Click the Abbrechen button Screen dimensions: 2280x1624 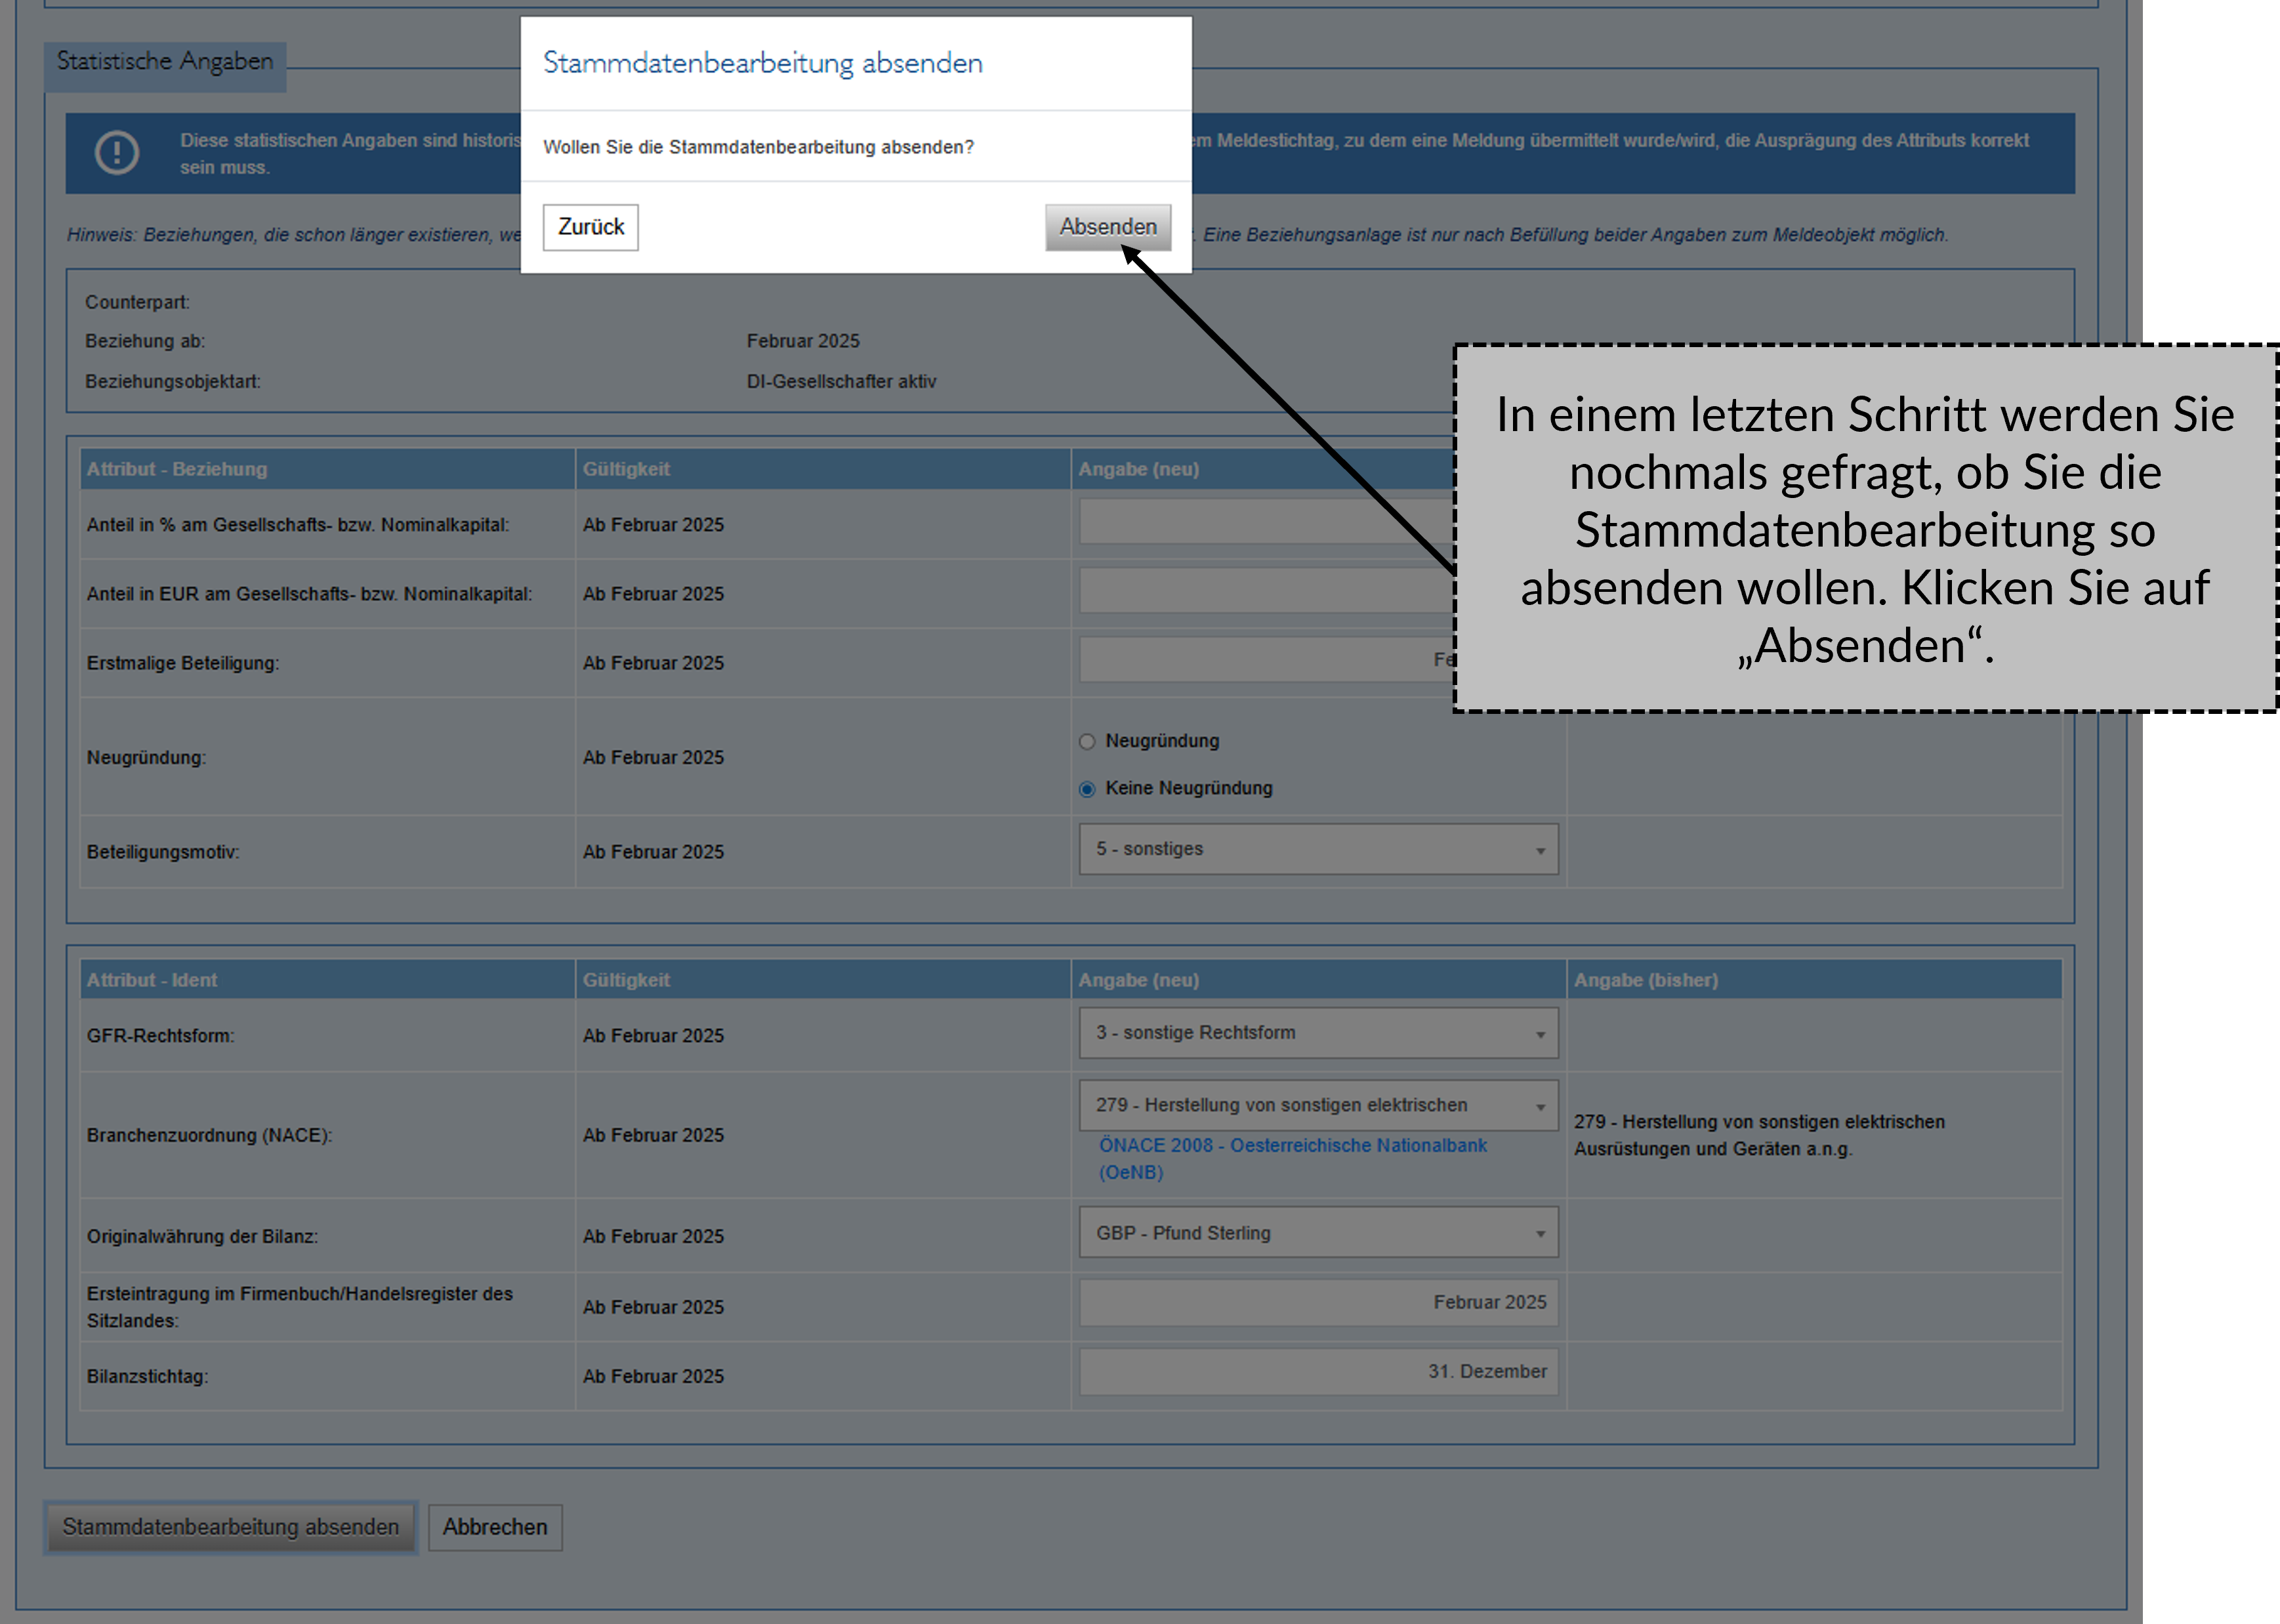click(x=495, y=1527)
